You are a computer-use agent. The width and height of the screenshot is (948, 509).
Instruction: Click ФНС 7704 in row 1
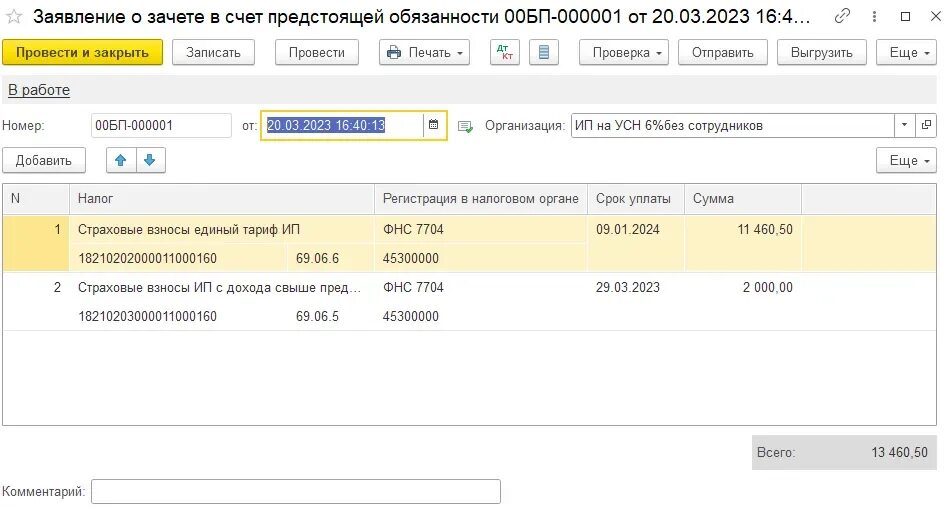(413, 230)
